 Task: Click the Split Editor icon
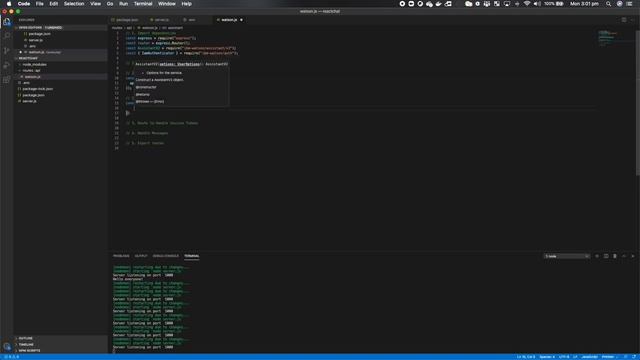coord(624,20)
